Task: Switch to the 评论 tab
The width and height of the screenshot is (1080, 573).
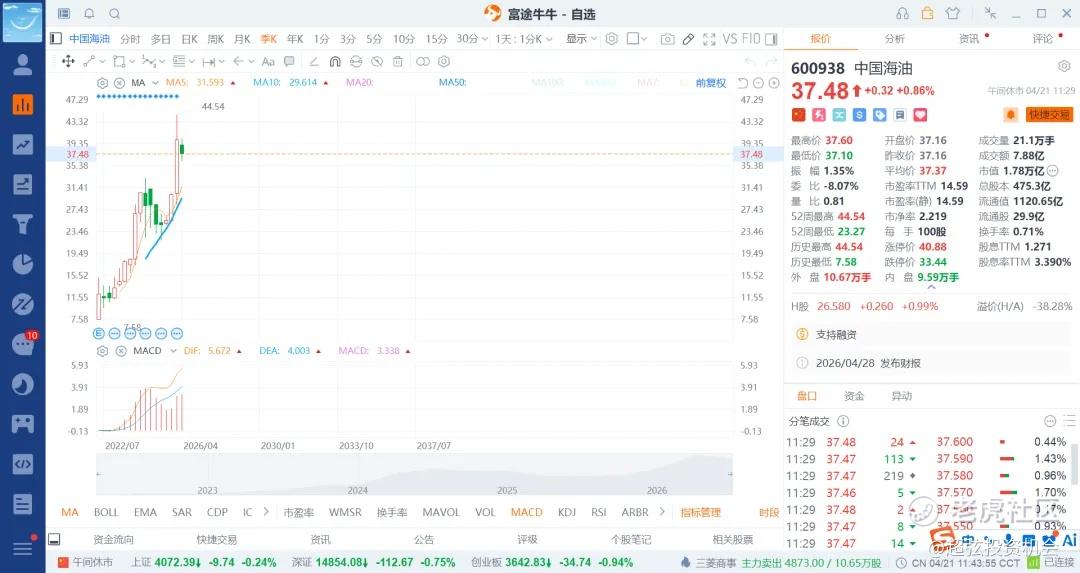Action: [x=1043, y=39]
